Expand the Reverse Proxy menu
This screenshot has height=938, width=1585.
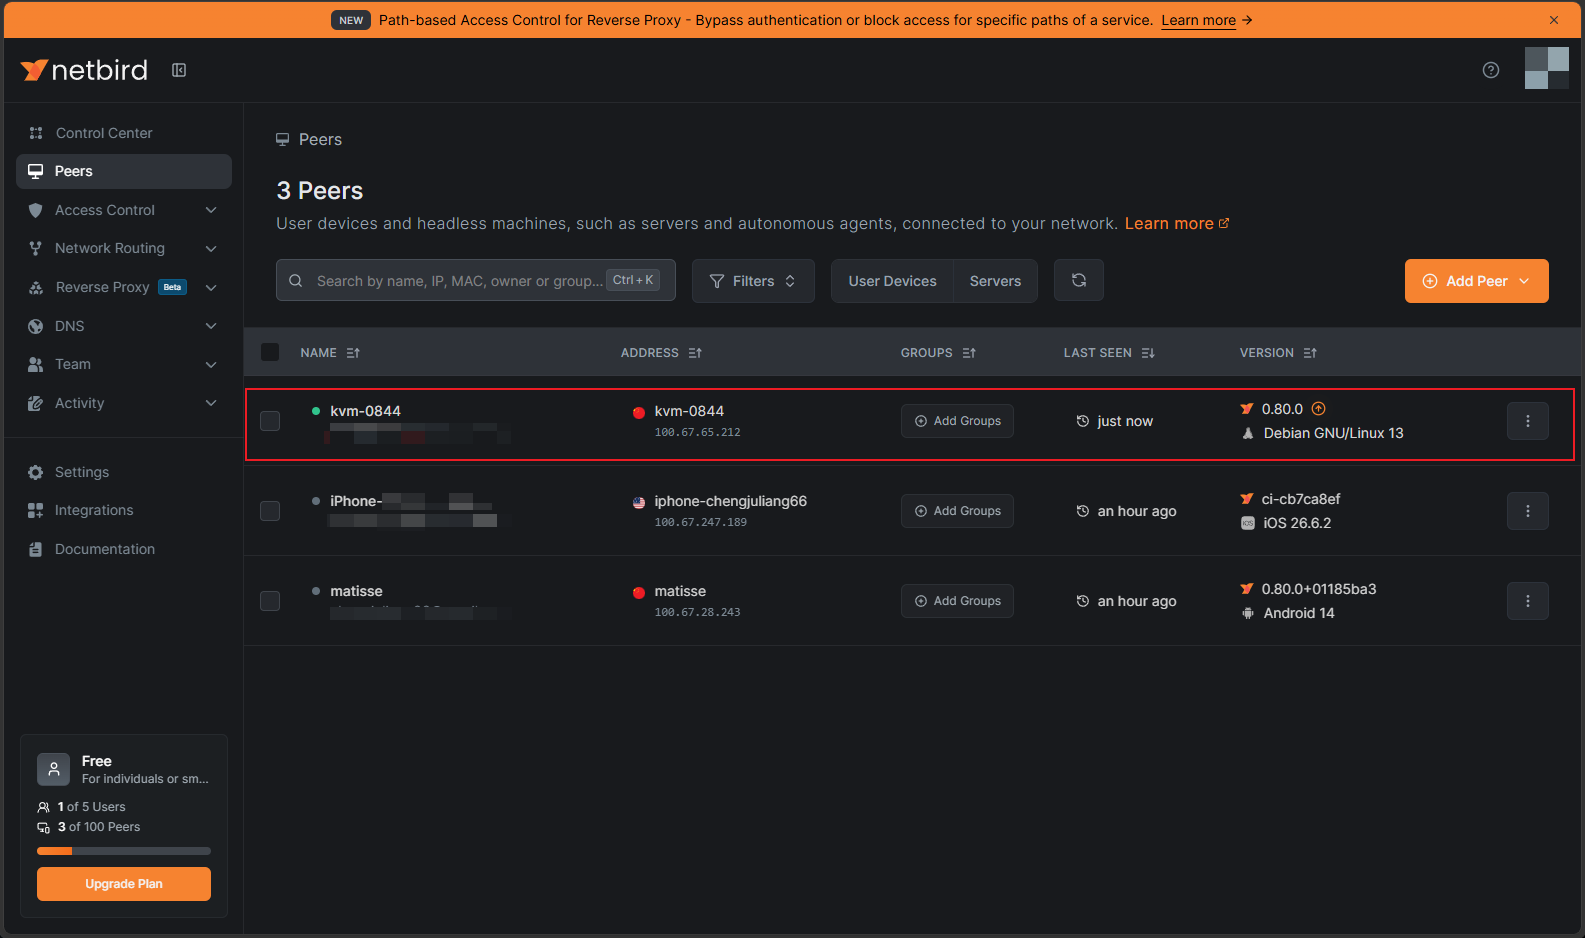pos(124,287)
